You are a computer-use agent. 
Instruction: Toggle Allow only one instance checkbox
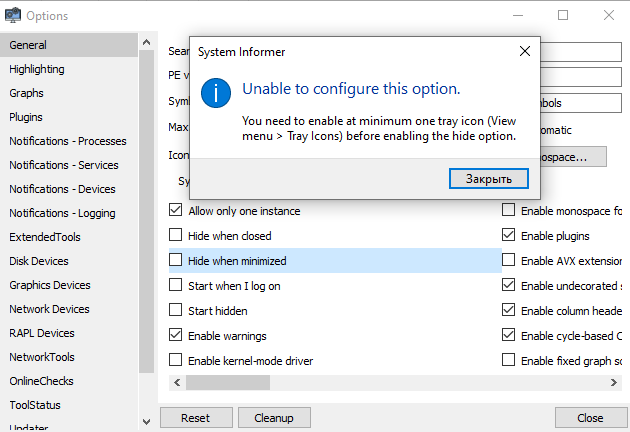tap(176, 210)
